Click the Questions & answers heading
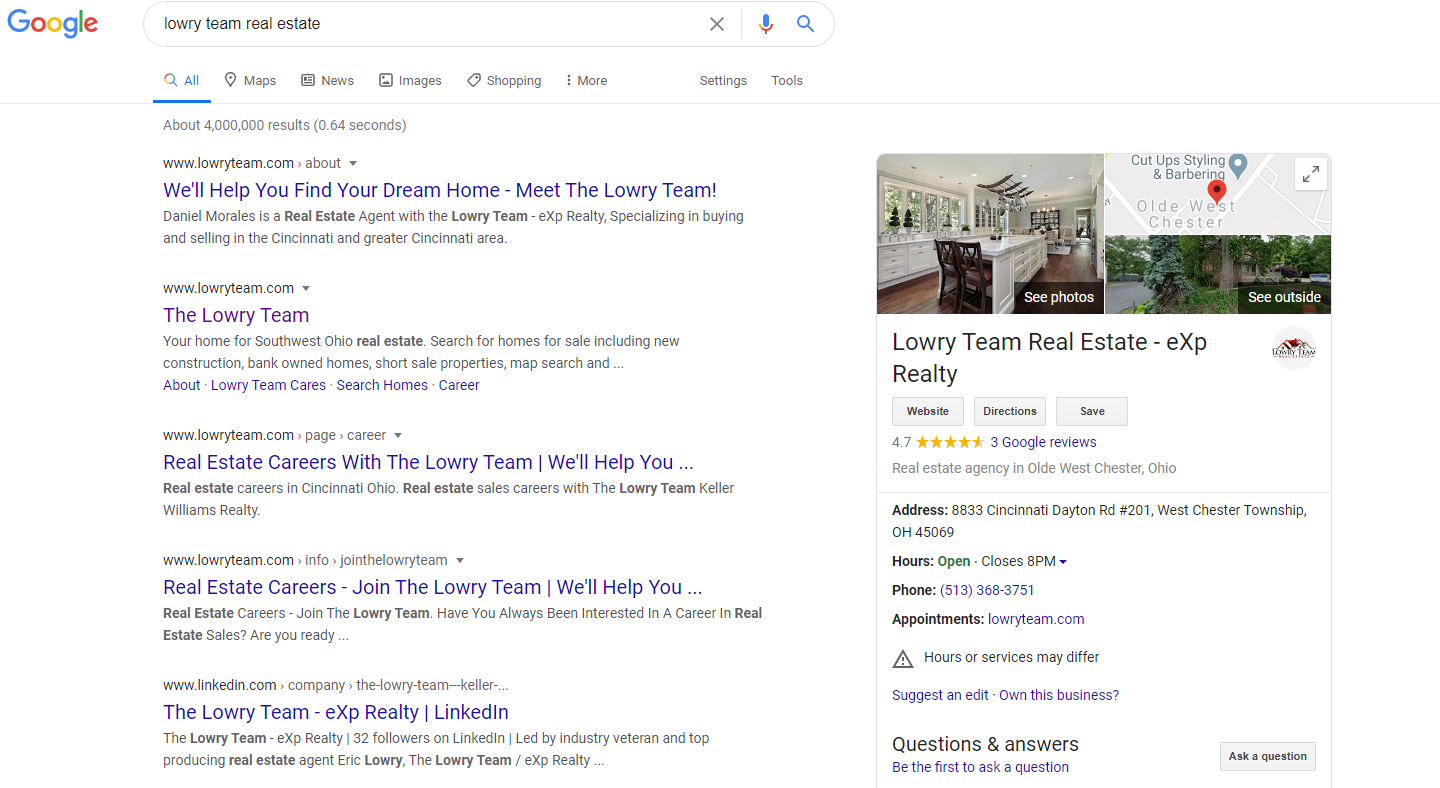1440x788 pixels. pyautogui.click(x=985, y=744)
